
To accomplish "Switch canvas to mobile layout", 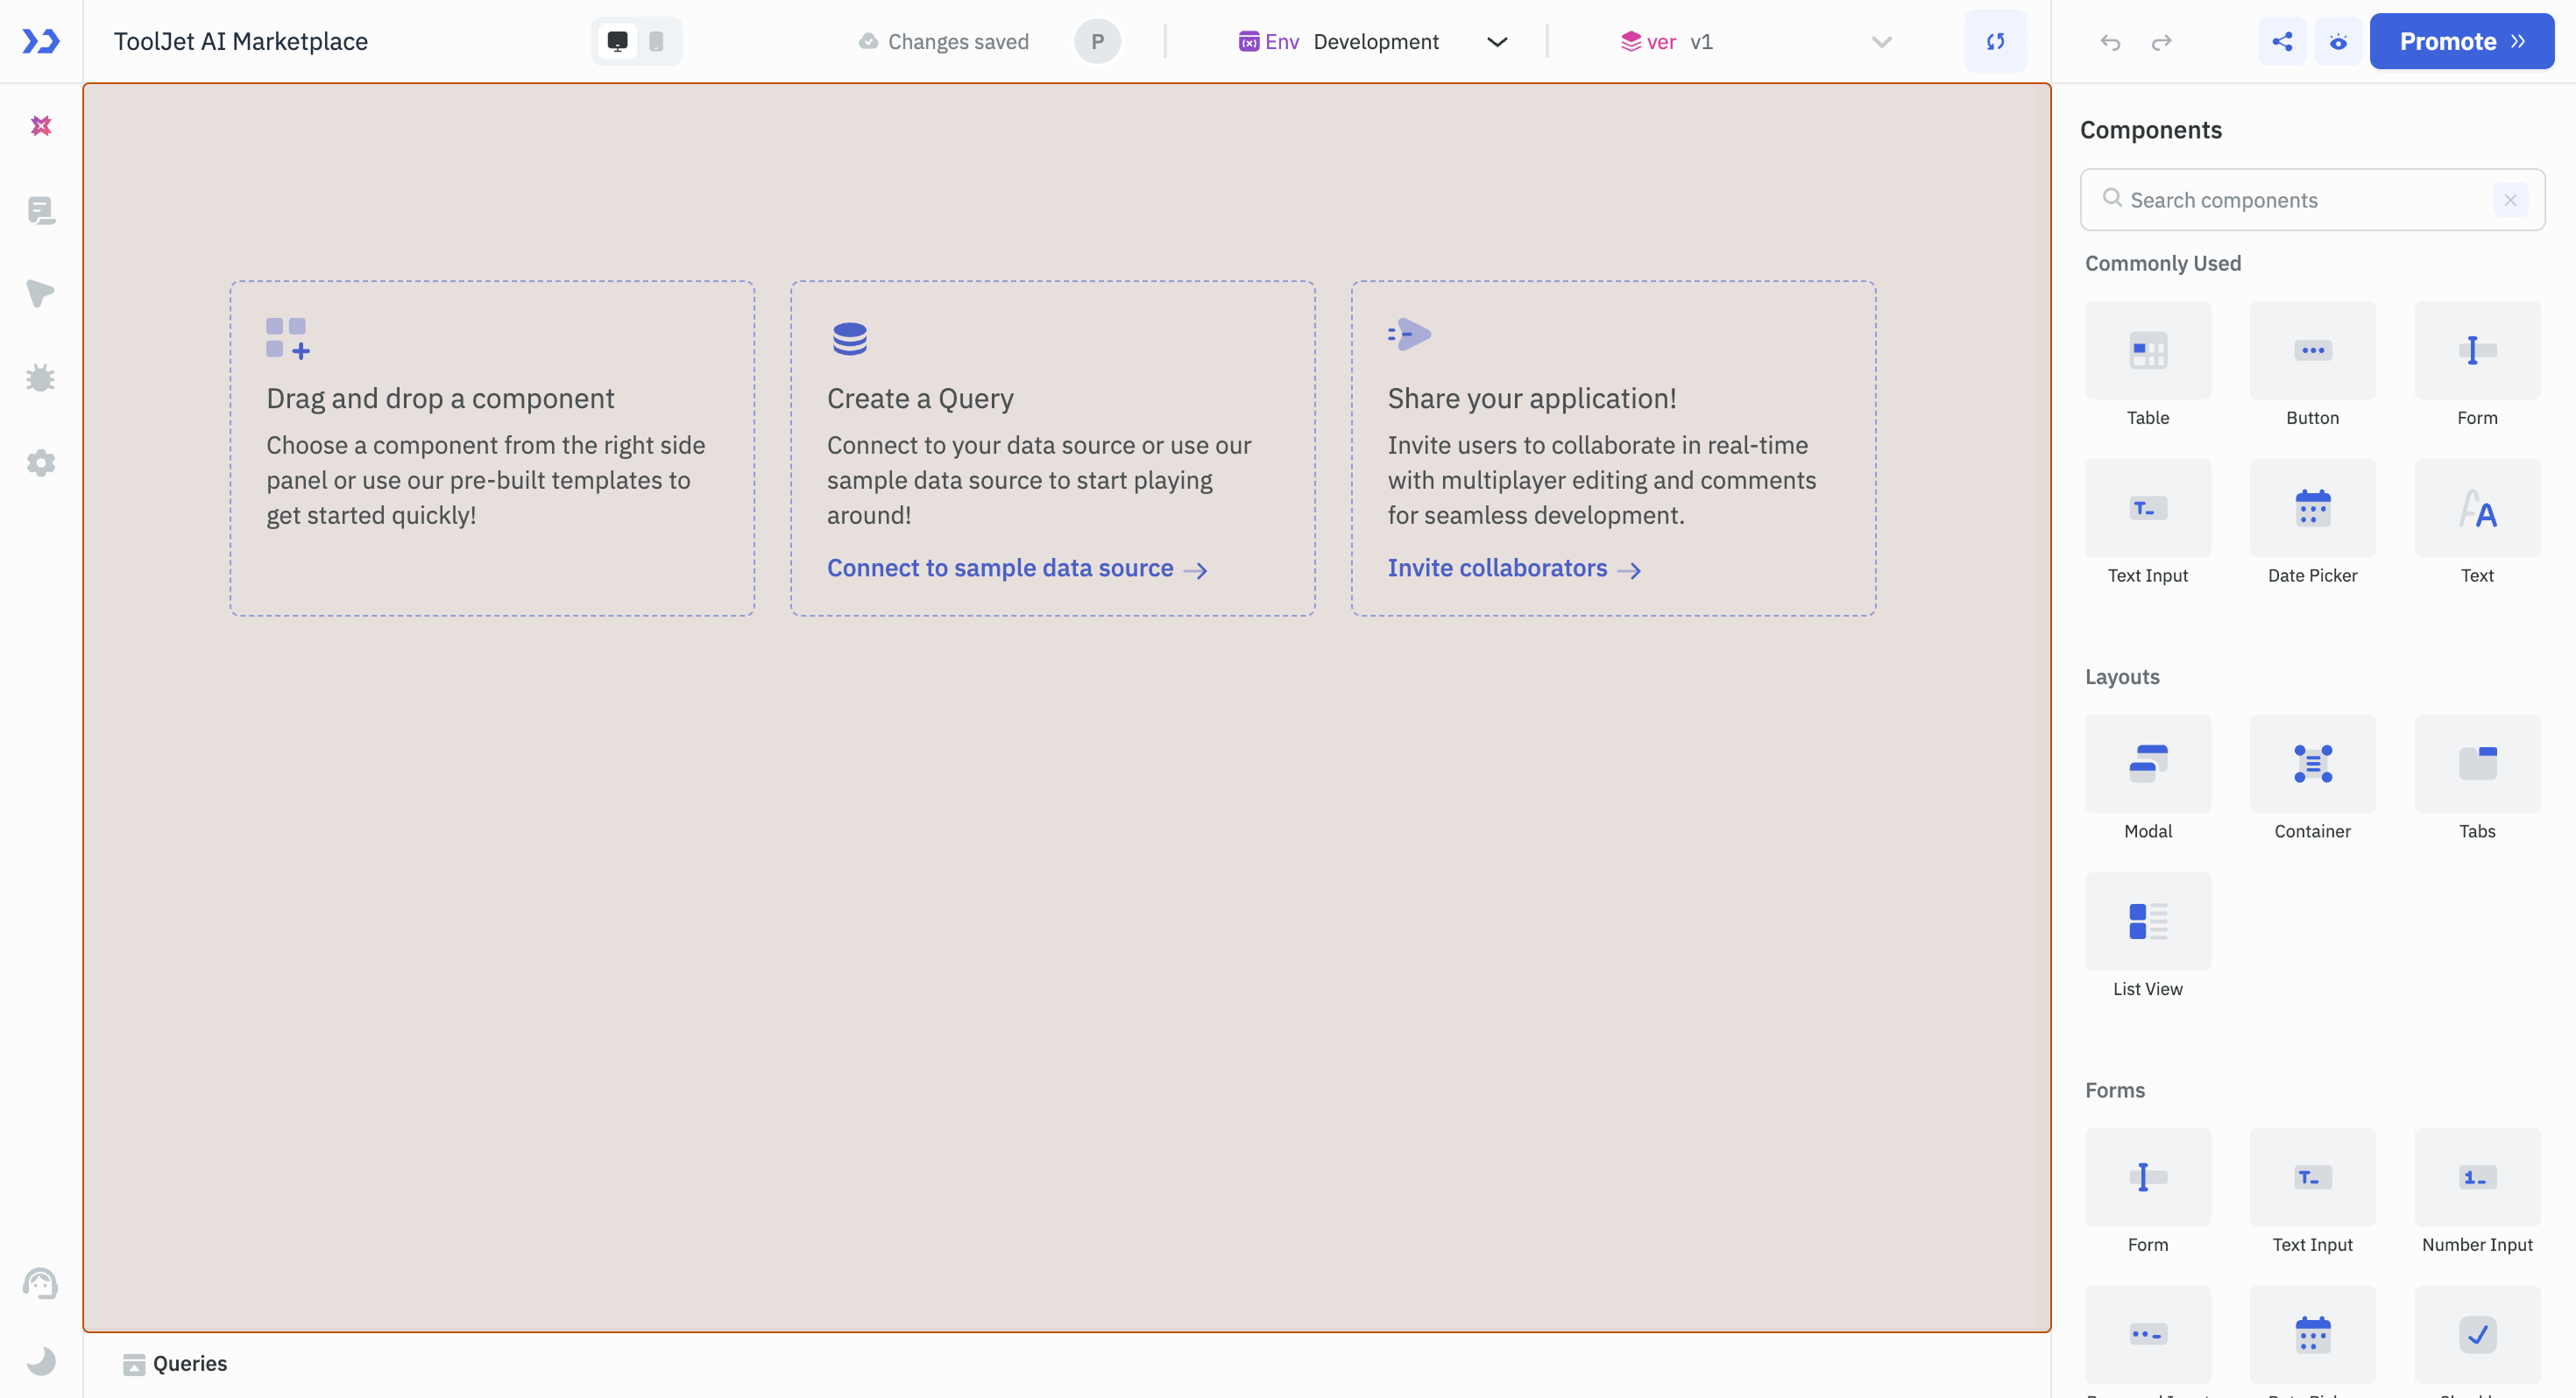I will pos(656,41).
